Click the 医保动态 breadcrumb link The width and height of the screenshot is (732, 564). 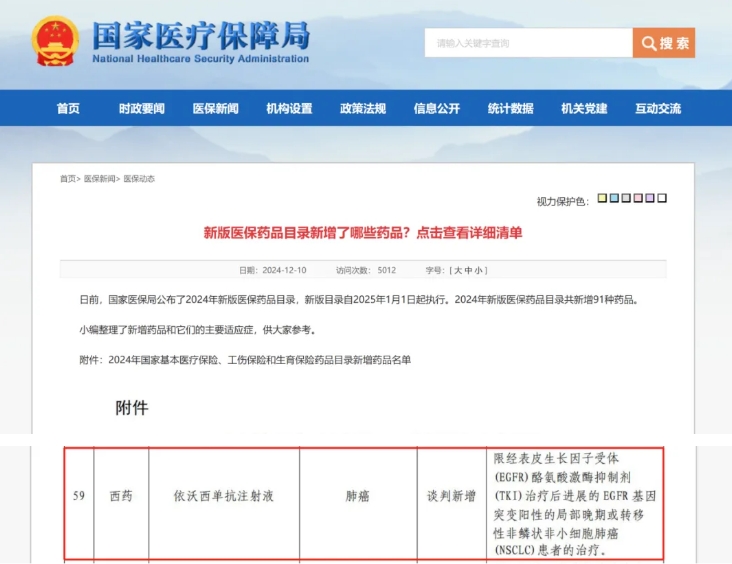(x=139, y=179)
